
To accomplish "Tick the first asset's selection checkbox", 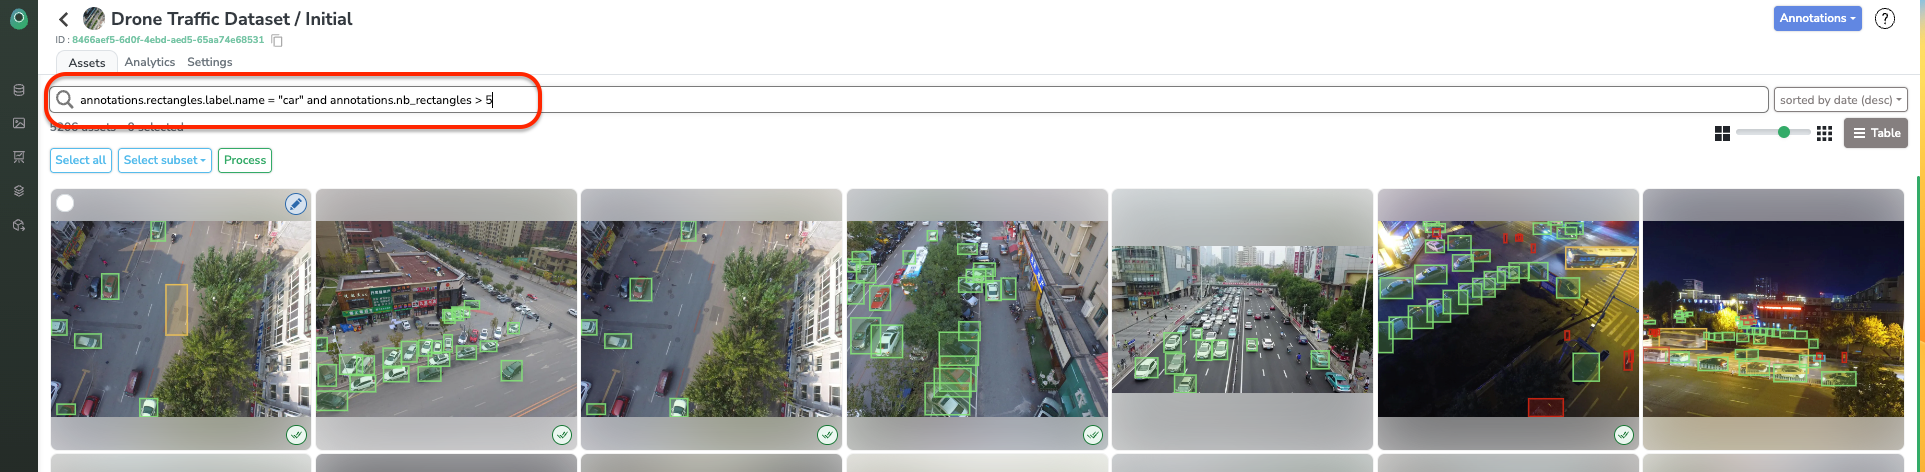I will click(x=65, y=203).
